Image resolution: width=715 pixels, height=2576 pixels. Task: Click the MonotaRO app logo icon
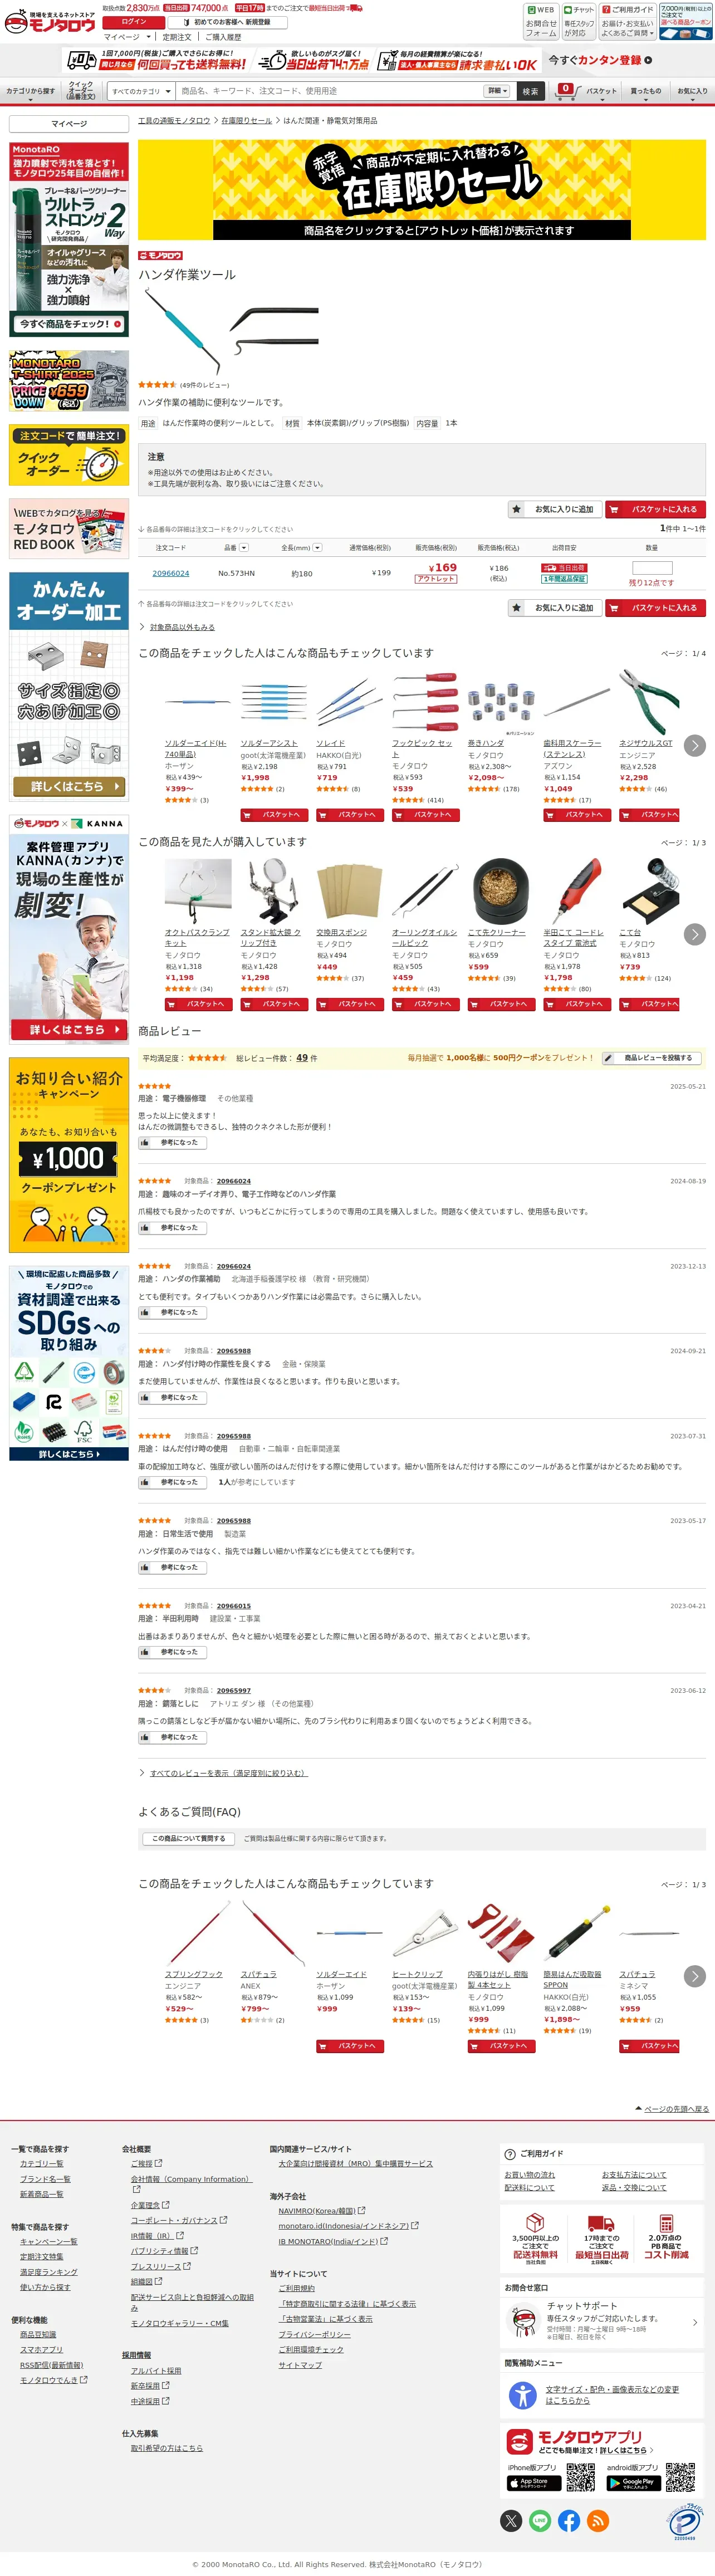pos(519,2441)
